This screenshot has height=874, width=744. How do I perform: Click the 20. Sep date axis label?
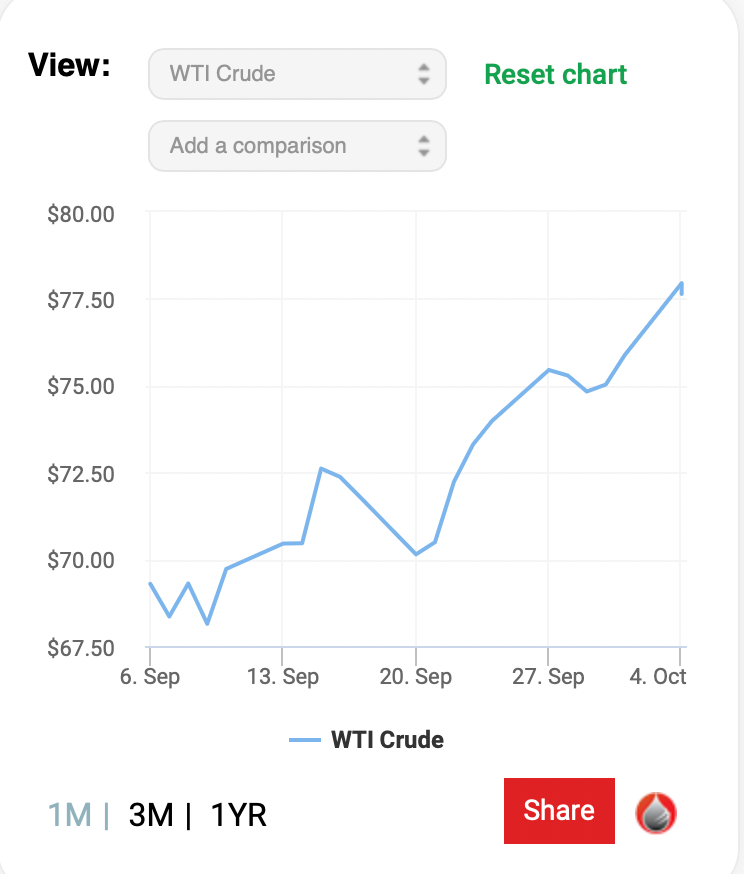click(x=416, y=677)
